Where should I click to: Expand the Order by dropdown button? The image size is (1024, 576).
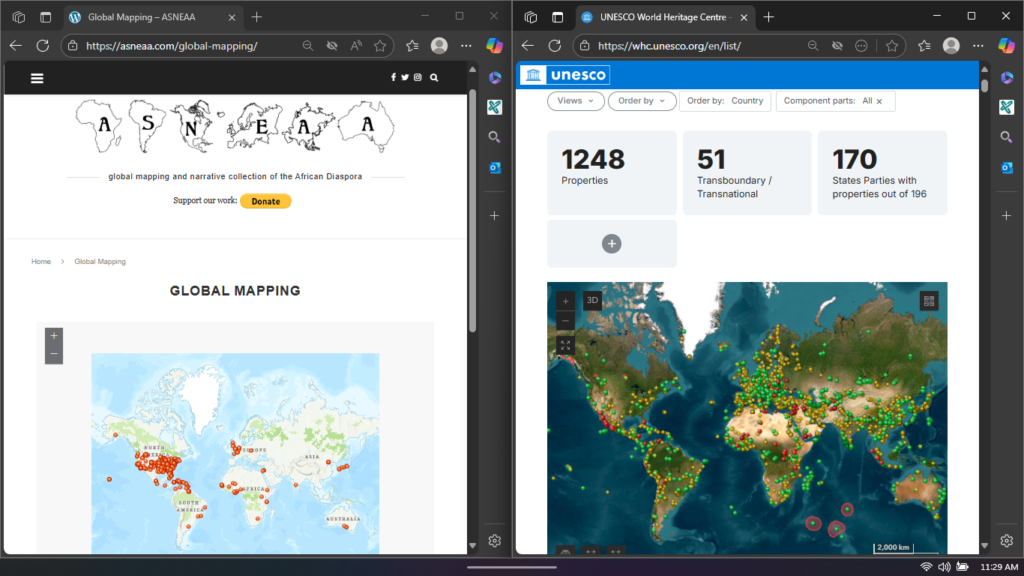pyautogui.click(x=641, y=101)
